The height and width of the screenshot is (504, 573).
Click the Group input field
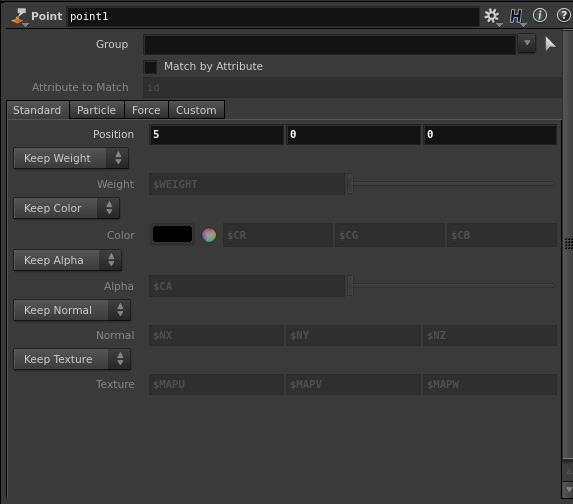click(x=330, y=45)
